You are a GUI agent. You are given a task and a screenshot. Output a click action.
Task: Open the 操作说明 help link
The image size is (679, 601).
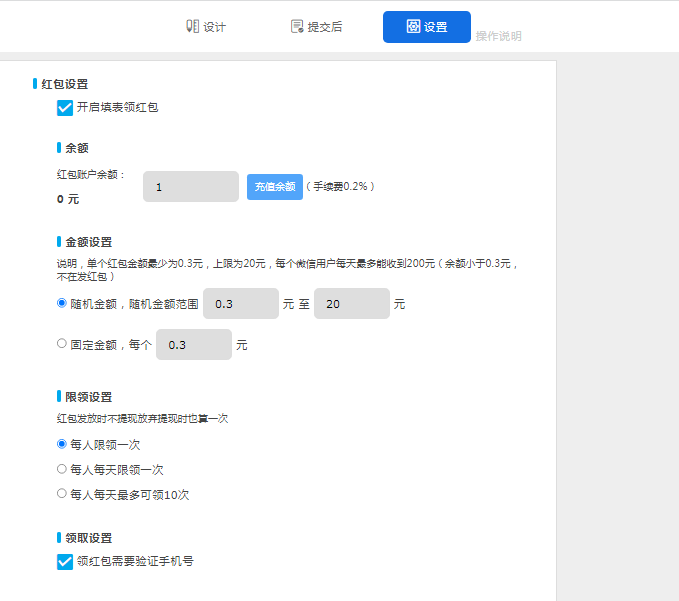[x=498, y=36]
